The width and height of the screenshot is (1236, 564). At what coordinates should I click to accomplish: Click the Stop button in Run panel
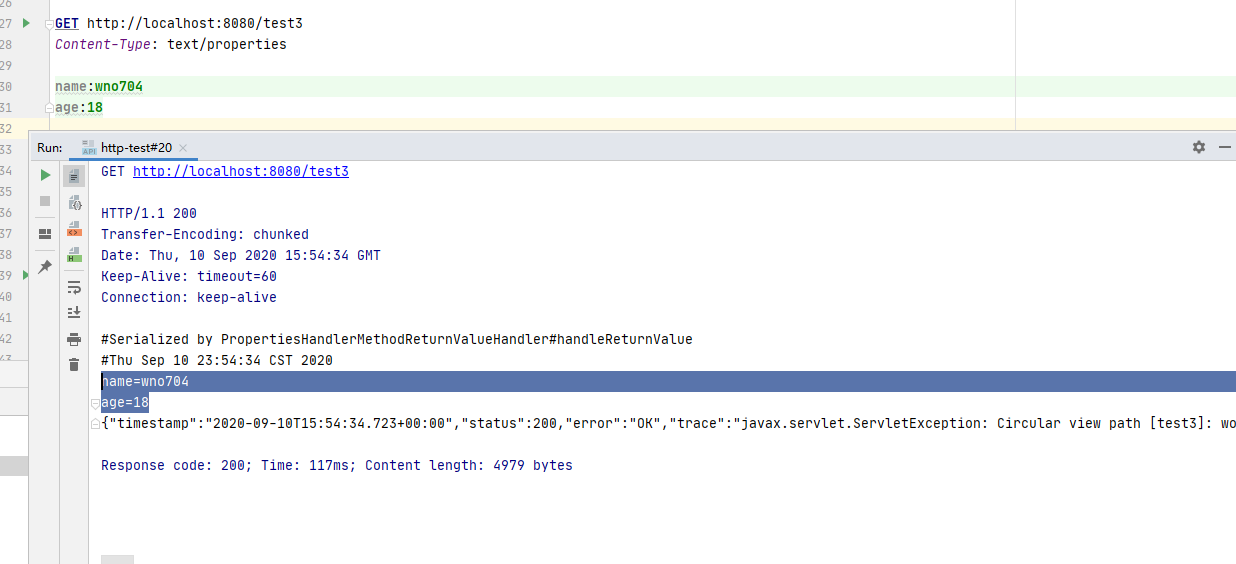[x=45, y=201]
